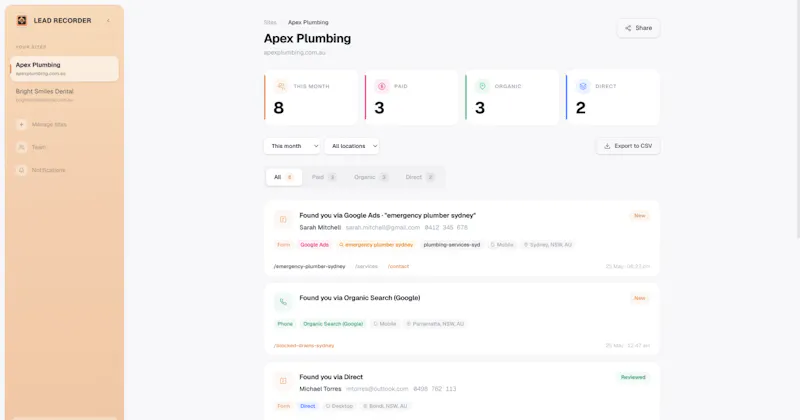The image size is (800, 420).
Task: Click the Direct layers icon
Action: pyautogui.click(x=583, y=86)
